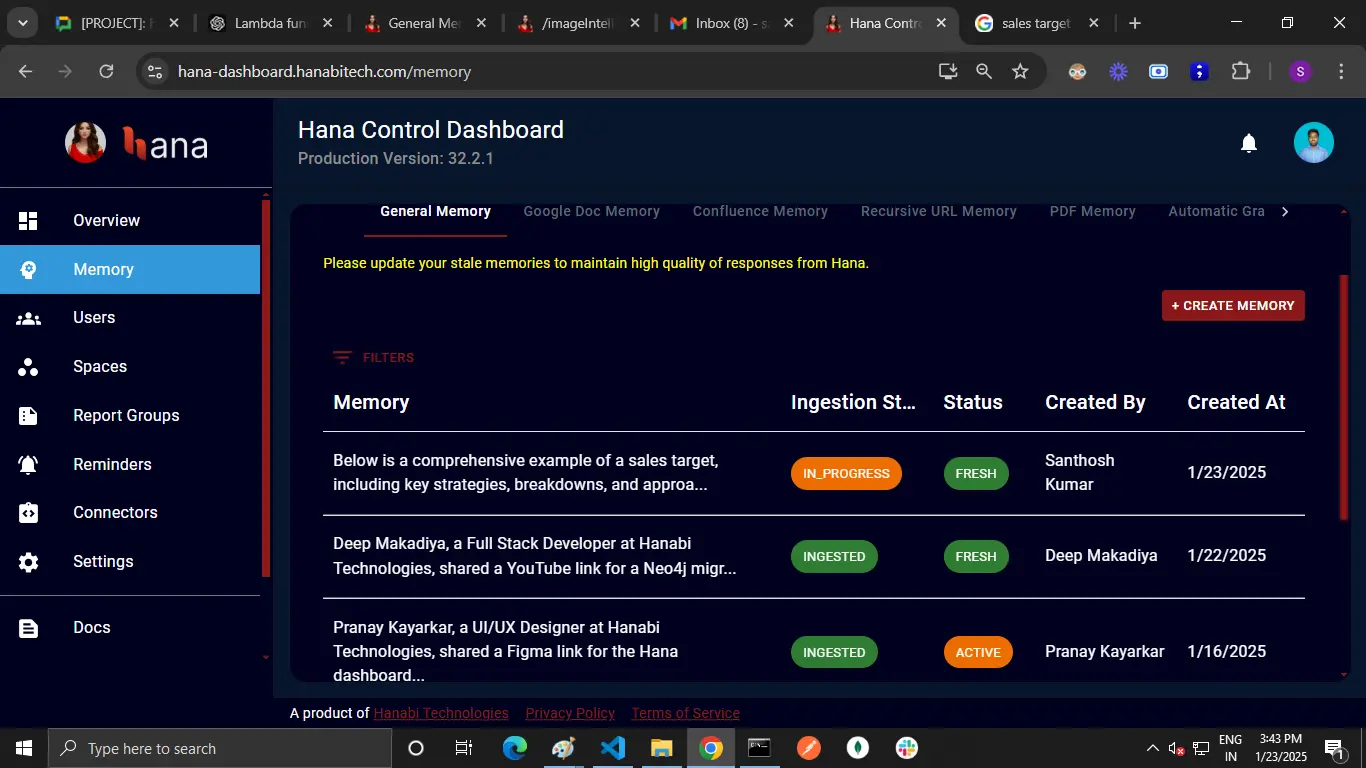
Task: Click memory about Deep Makadiya YouTube link
Action: [535, 556]
